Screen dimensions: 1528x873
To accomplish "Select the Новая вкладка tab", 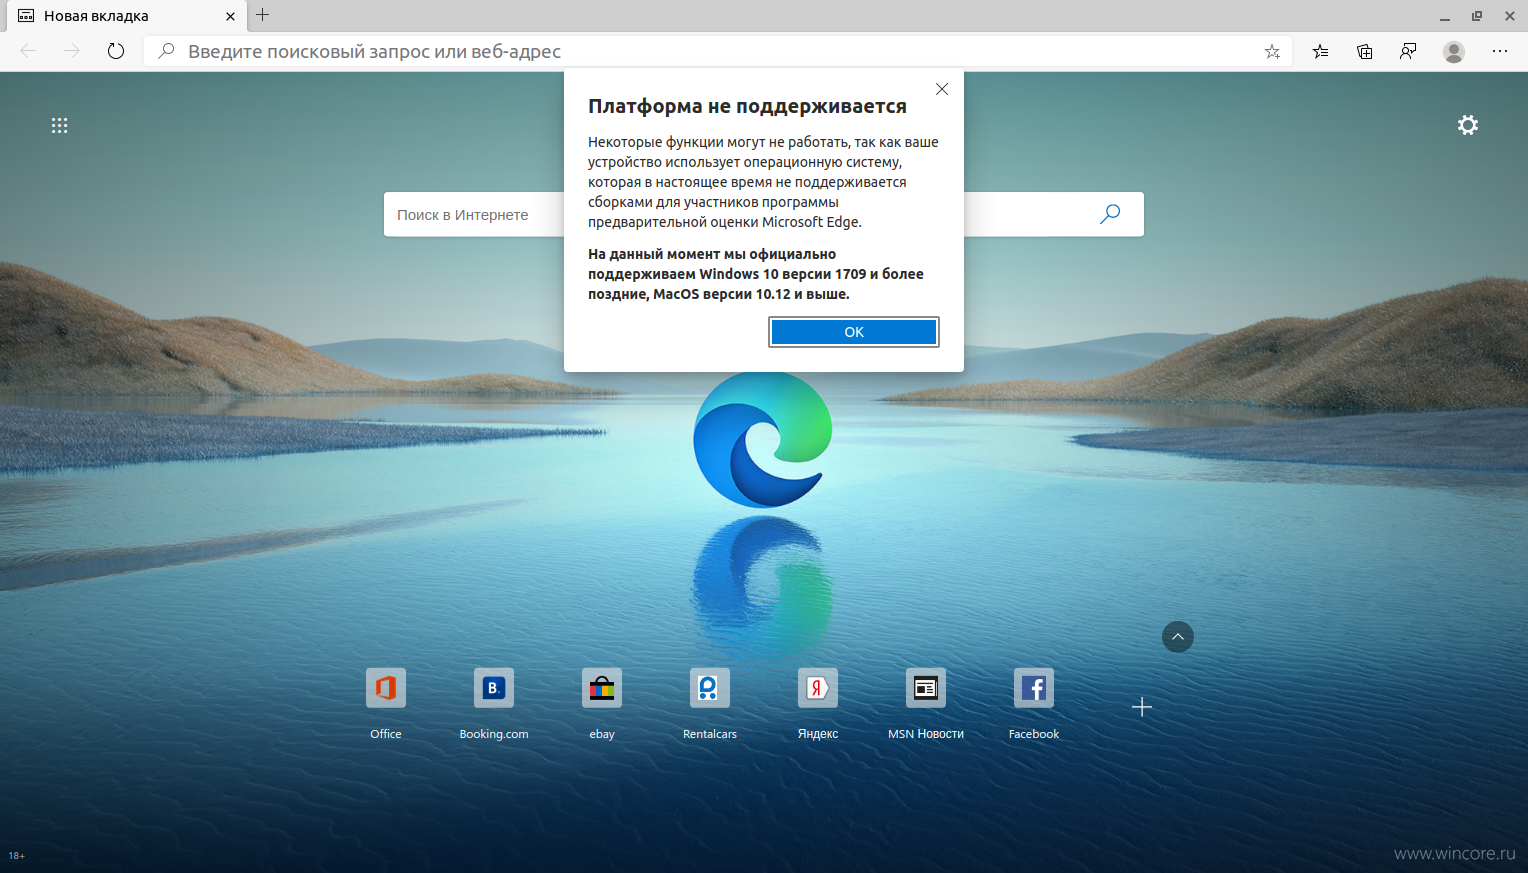I will click(x=126, y=16).
